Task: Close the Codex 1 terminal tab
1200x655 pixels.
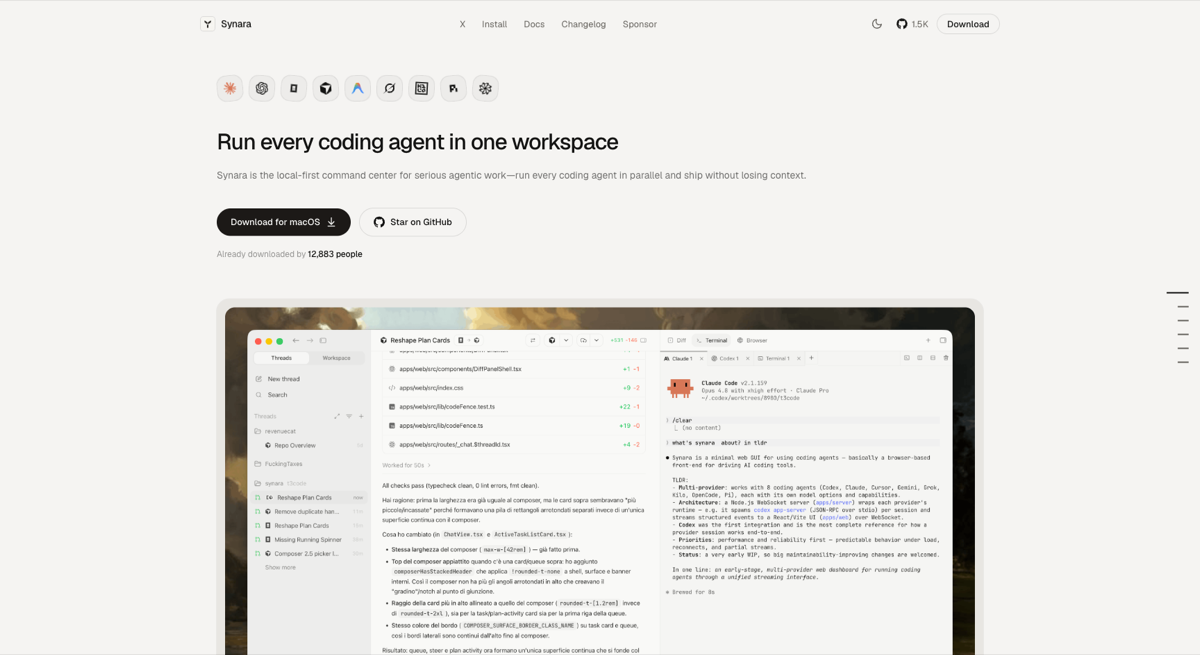Action: pos(747,358)
